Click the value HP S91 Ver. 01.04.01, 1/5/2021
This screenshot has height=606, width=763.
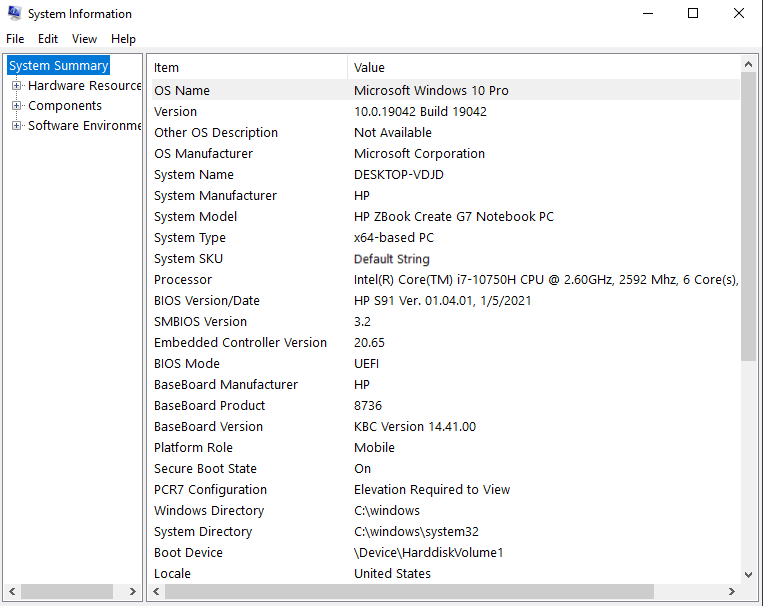(442, 300)
